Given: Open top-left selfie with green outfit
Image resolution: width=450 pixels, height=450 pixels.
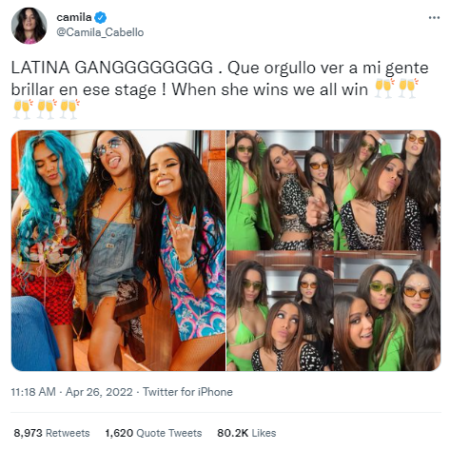Looking at the screenshot, I should tap(280, 190).
